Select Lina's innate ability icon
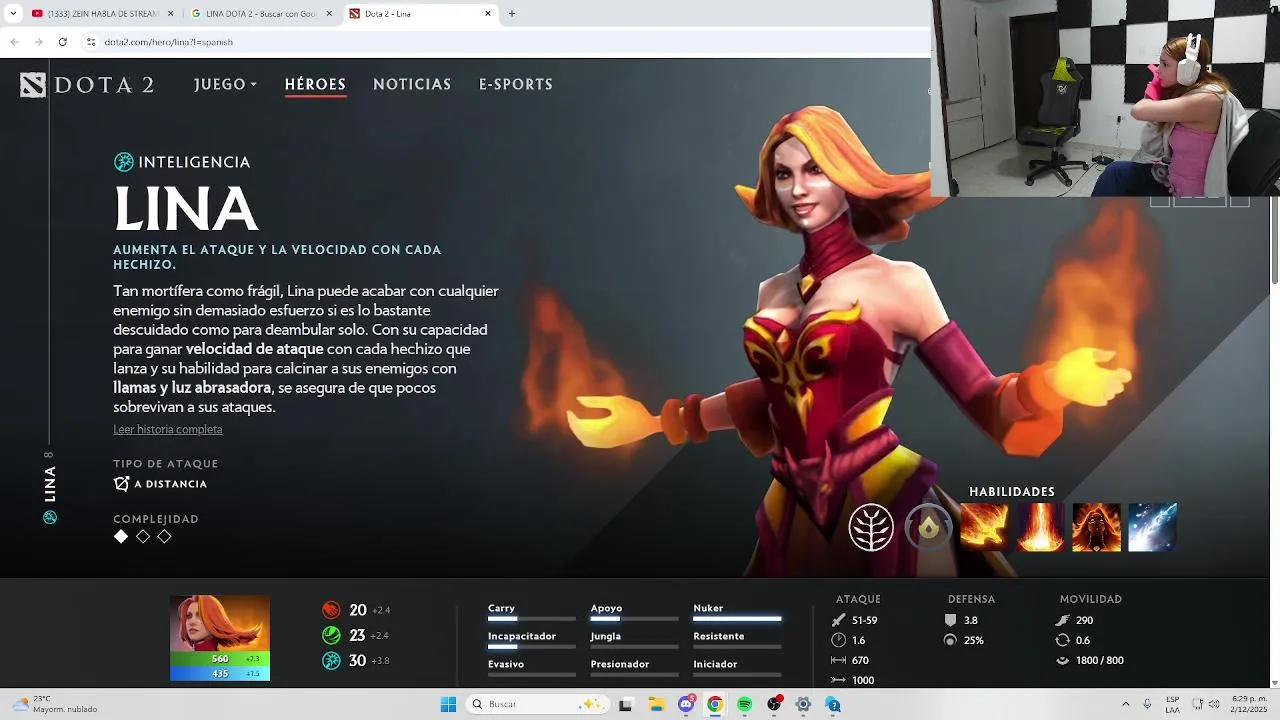Image resolution: width=1280 pixels, height=720 pixels. (x=929, y=527)
